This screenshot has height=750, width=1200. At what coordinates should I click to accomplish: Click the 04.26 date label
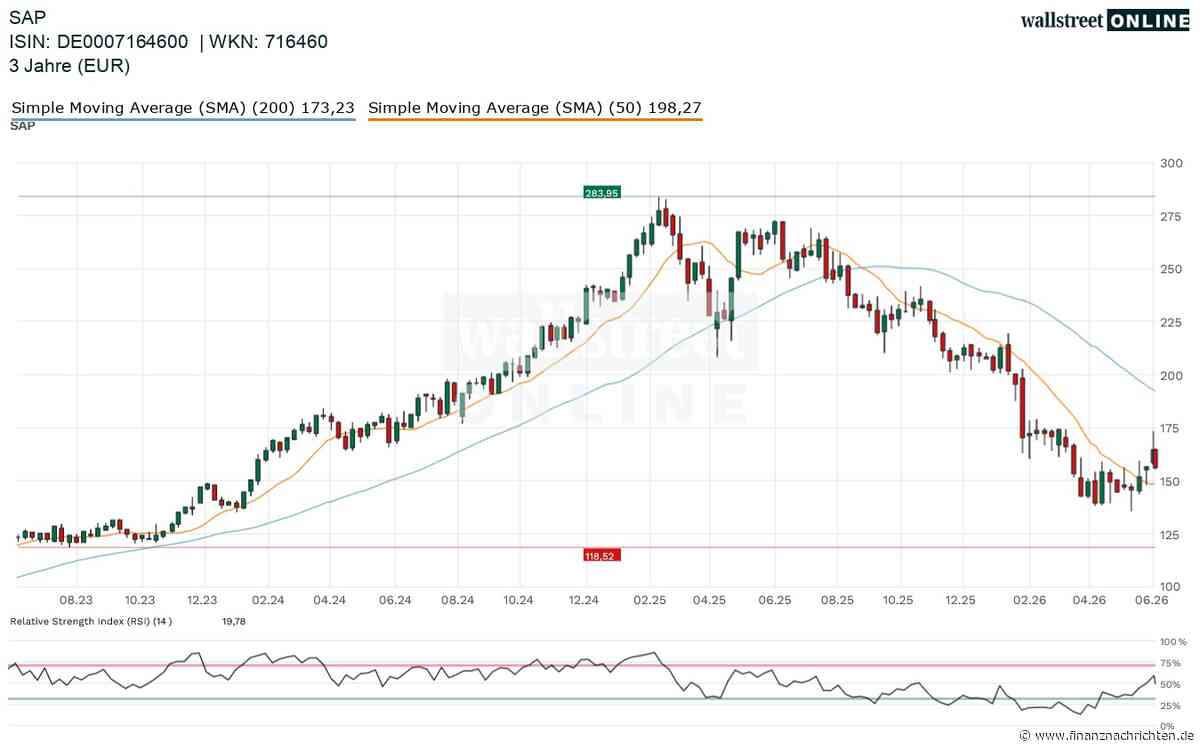point(1089,600)
